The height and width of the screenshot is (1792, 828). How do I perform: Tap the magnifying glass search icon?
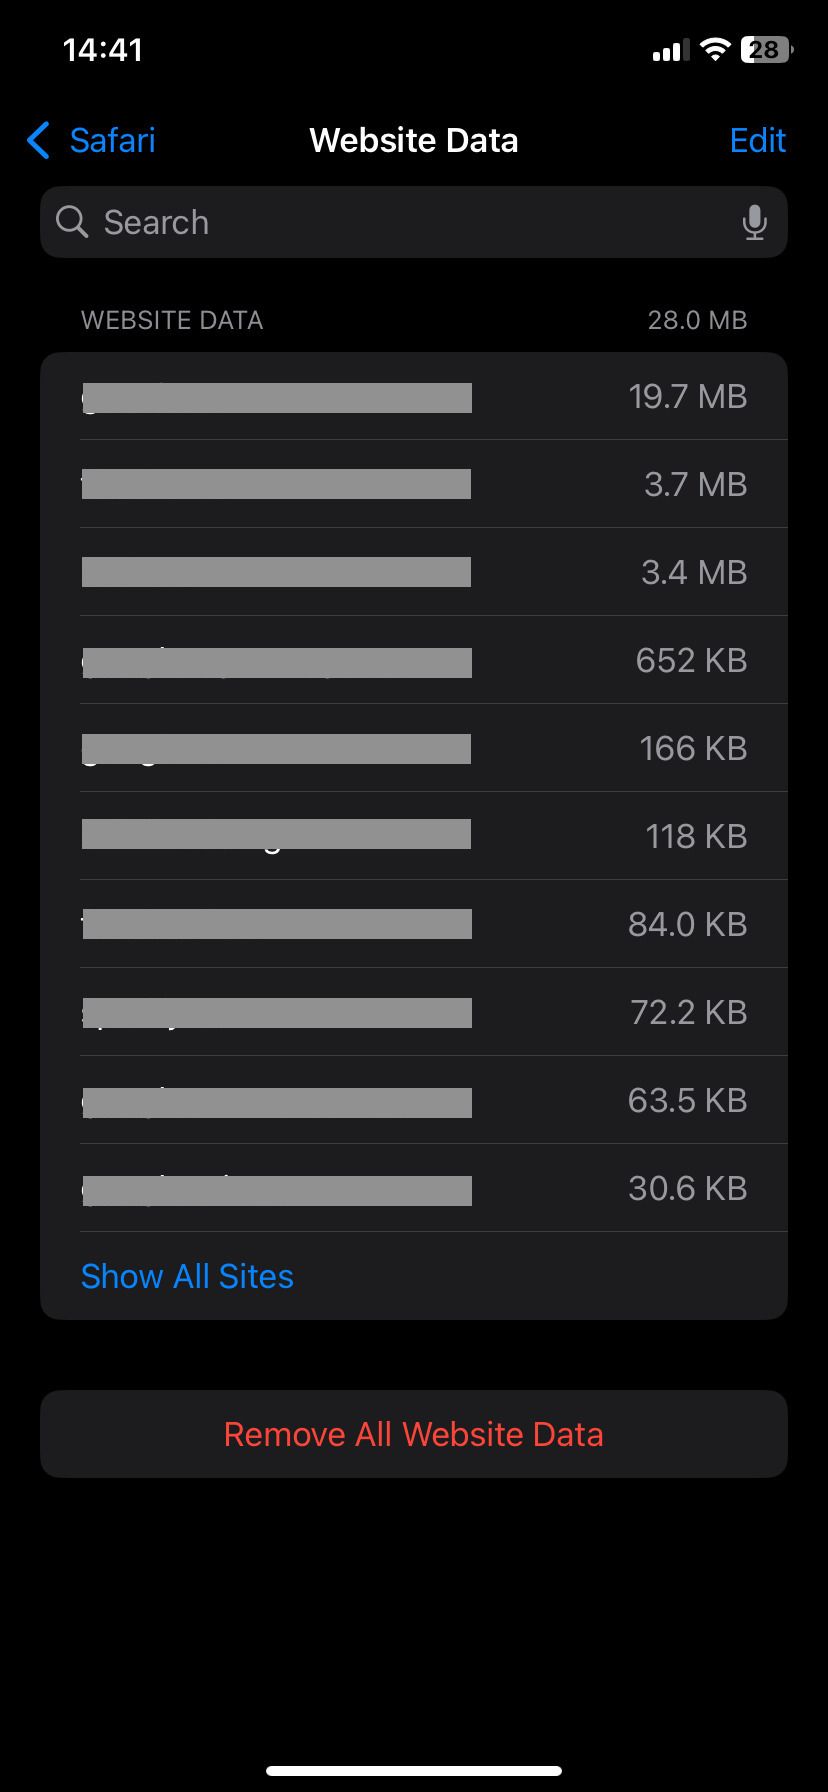(x=72, y=221)
